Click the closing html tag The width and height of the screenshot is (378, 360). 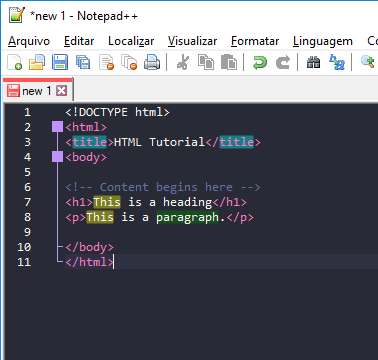(x=89, y=262)
